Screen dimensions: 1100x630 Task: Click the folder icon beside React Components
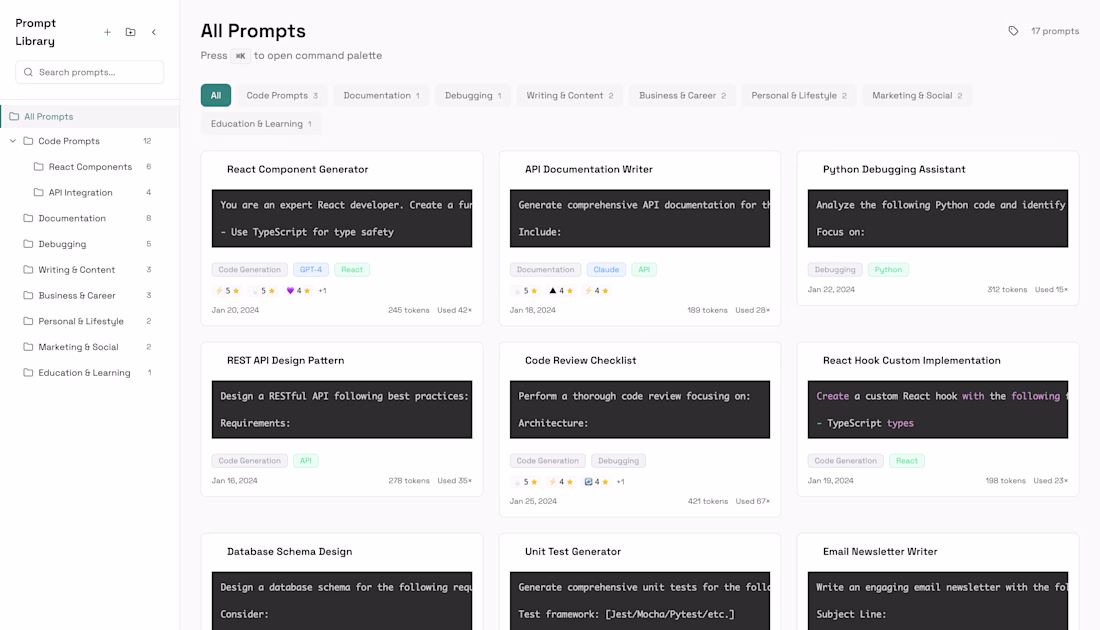pyautogui.click(x=38, y=167)
